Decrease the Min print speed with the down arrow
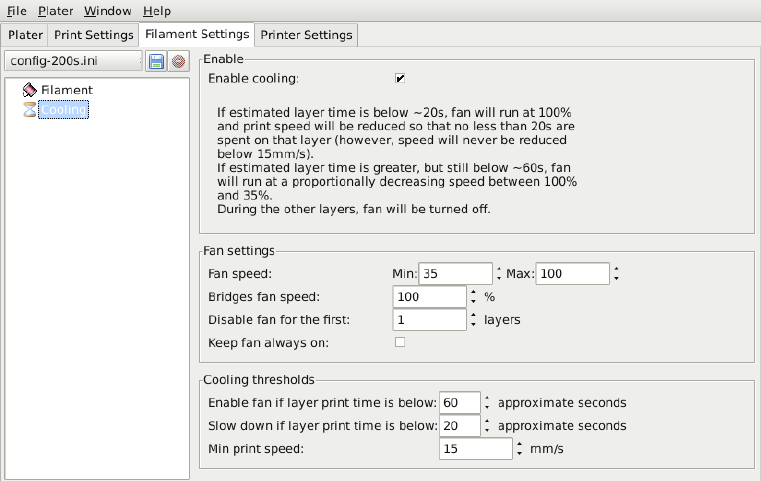The width and height of the screenshot is (761, 481). [x=519, y=454]
